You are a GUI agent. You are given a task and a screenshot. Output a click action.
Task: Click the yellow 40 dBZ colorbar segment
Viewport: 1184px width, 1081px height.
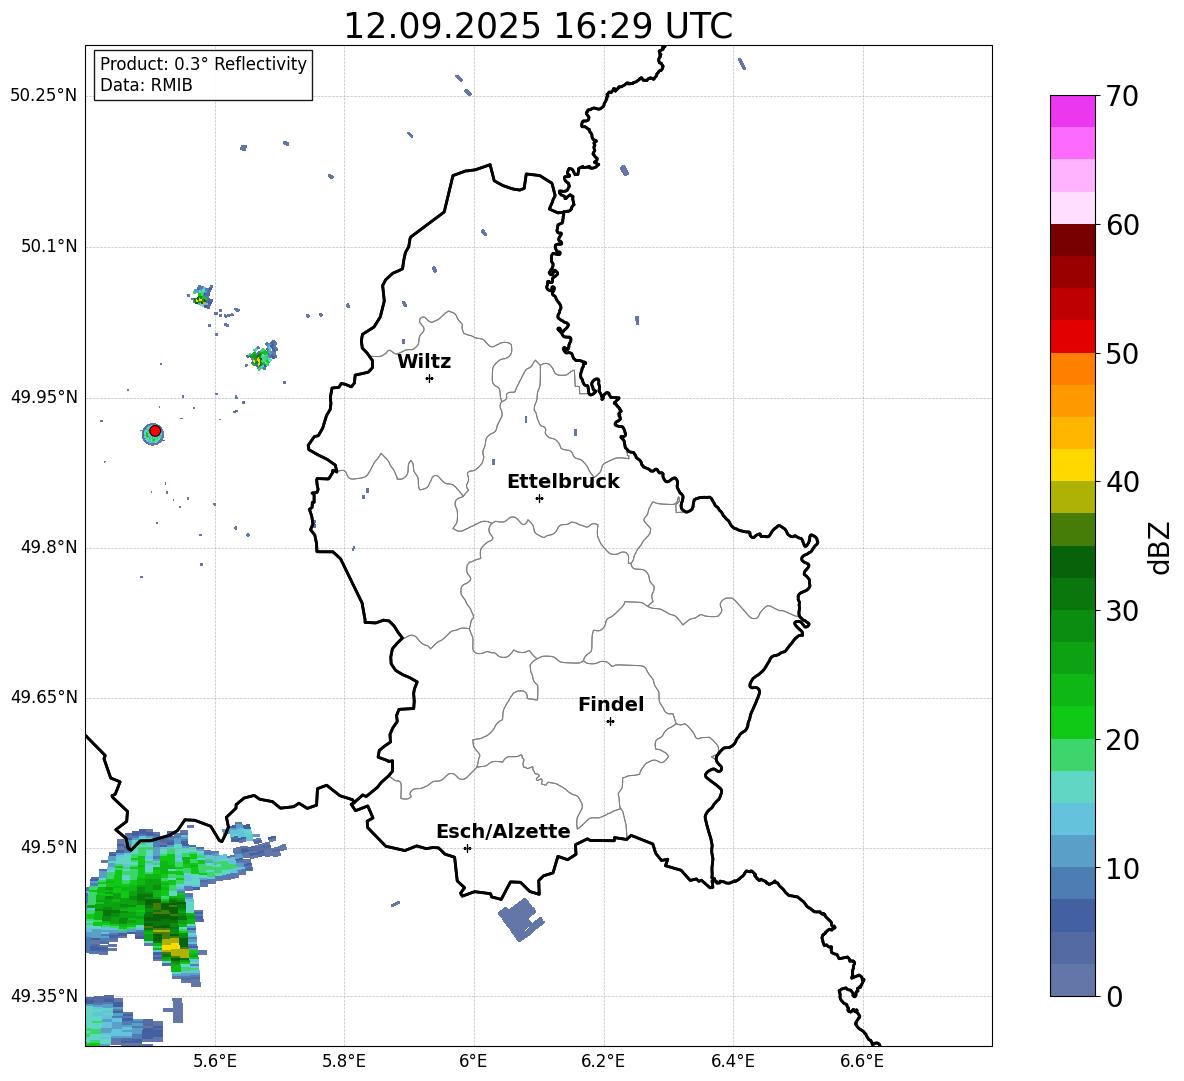coord(1072,465)
